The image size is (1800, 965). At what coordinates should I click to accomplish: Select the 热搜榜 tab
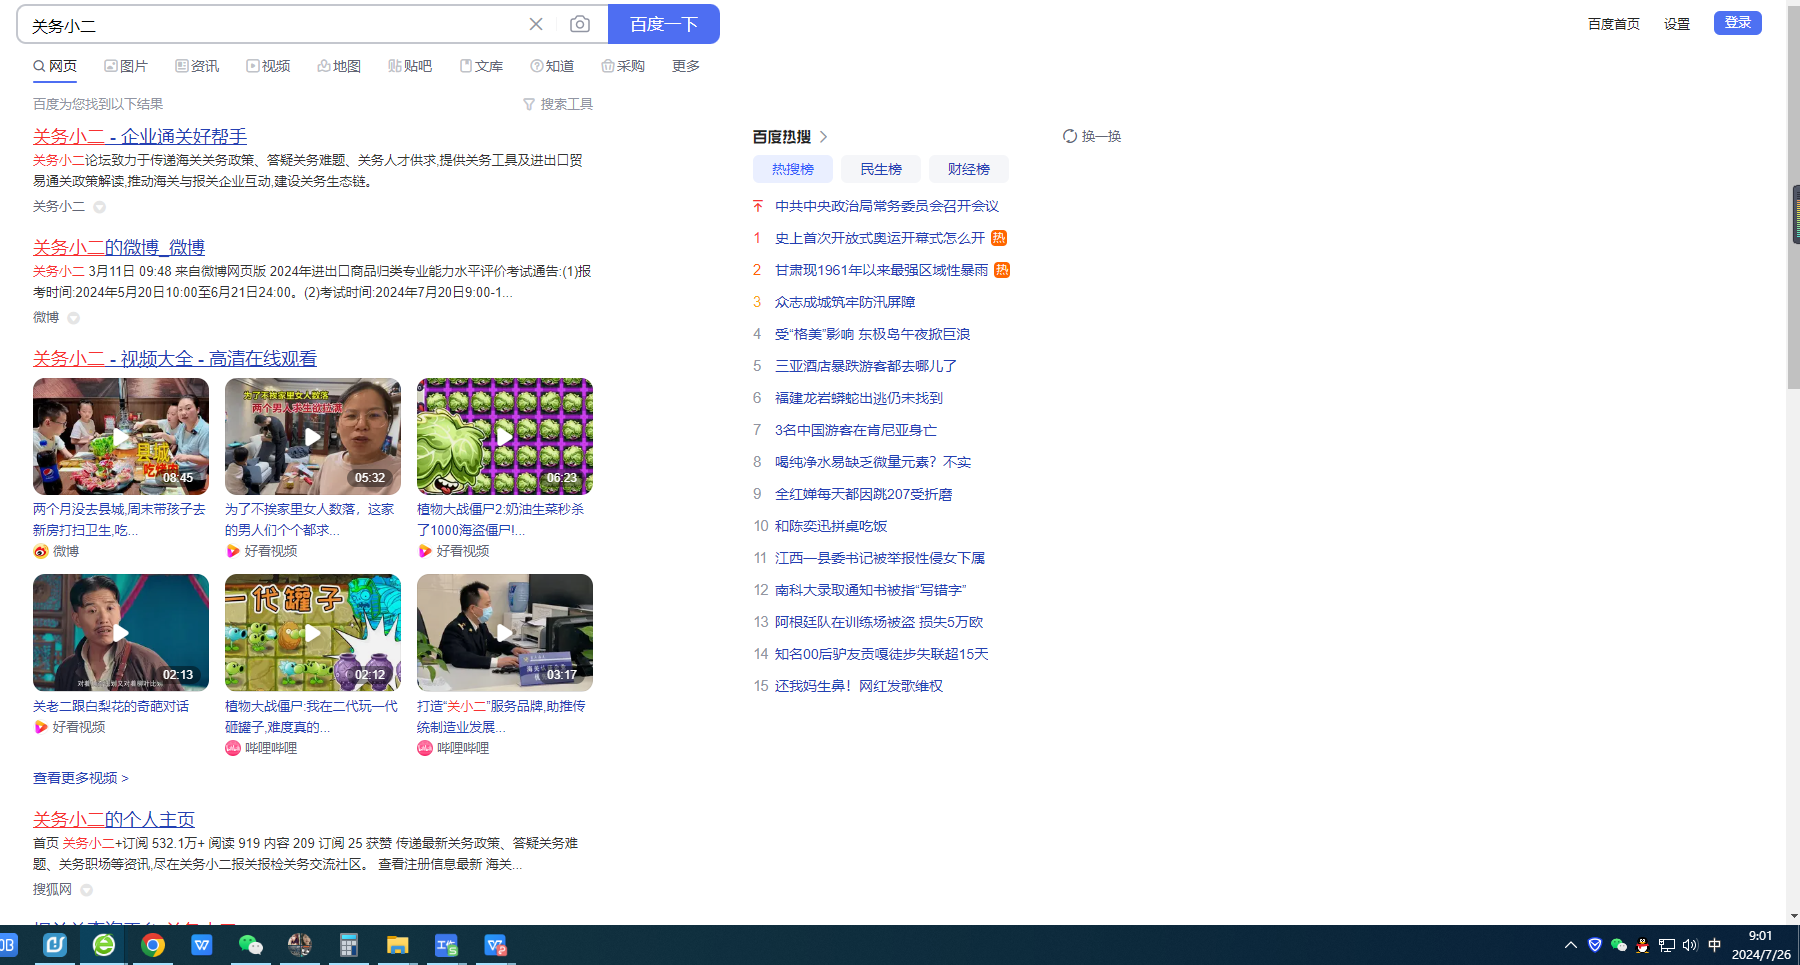point(793,169)
